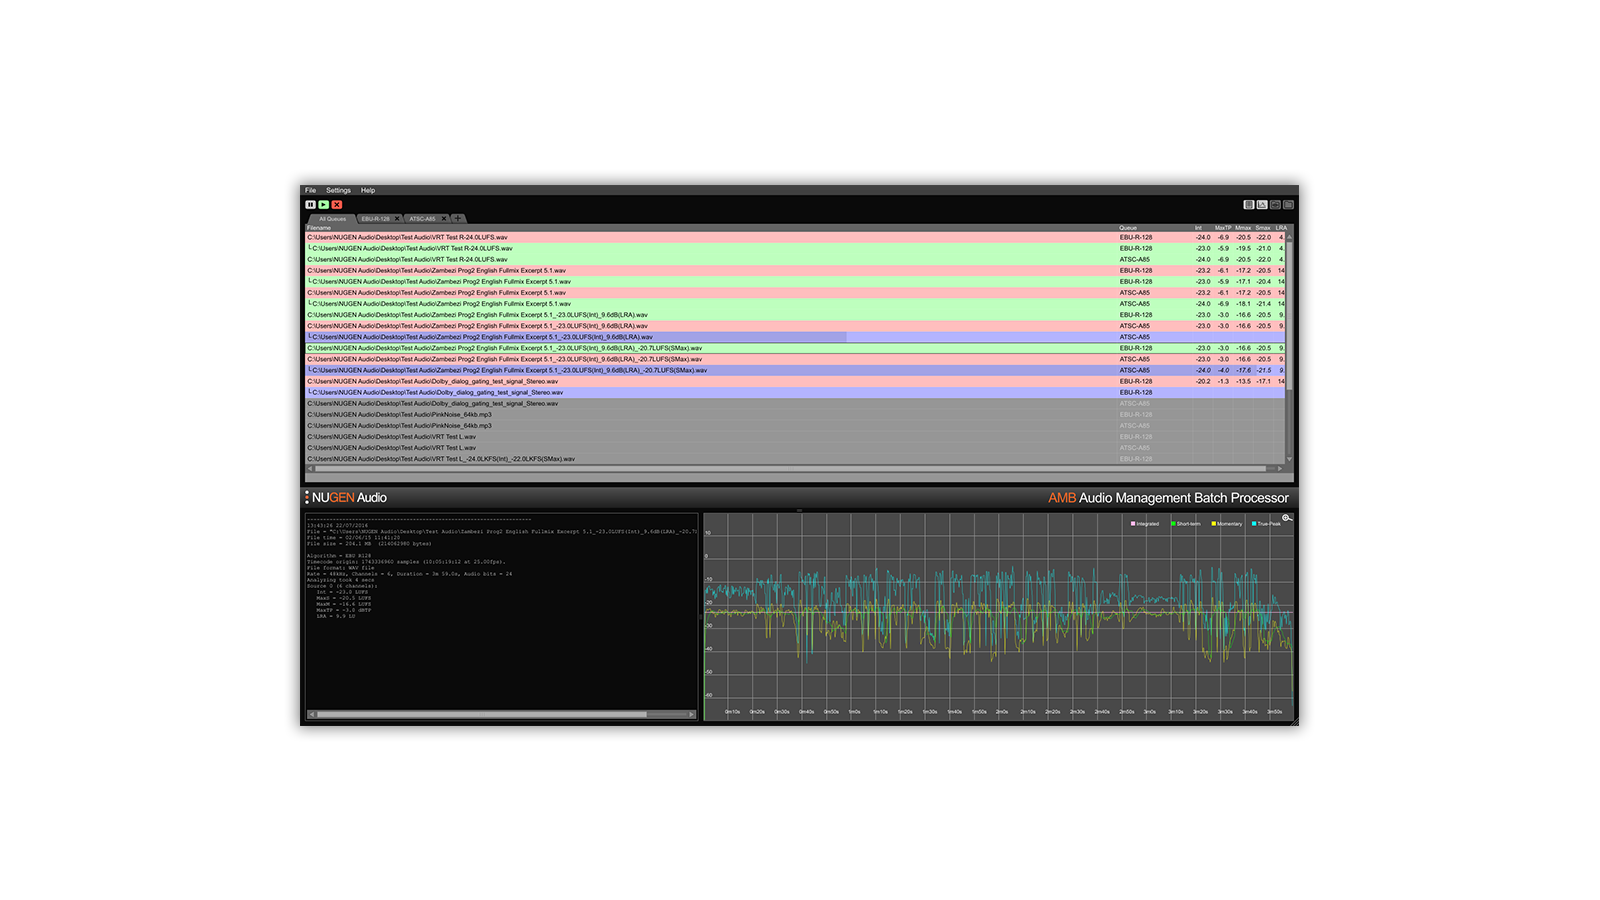
Task: Toggle Integrated trace via pink legend swatch
Action: click(1133, 524)
